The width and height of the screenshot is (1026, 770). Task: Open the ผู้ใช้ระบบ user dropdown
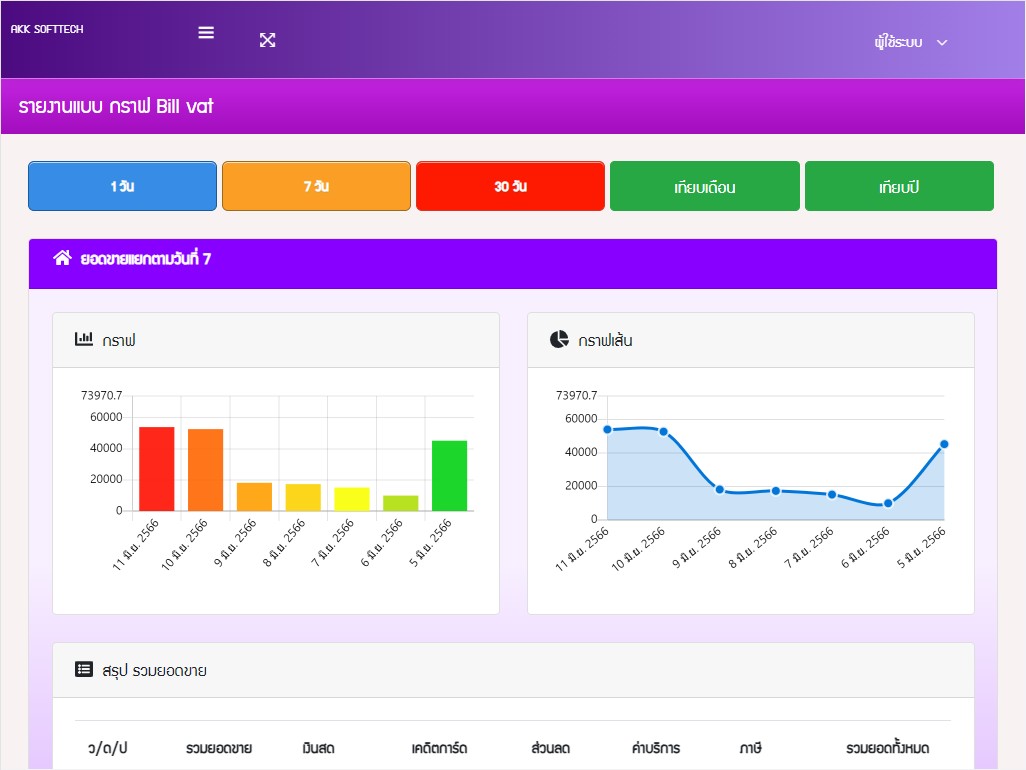pyautogui.click(x=897, y=42)
